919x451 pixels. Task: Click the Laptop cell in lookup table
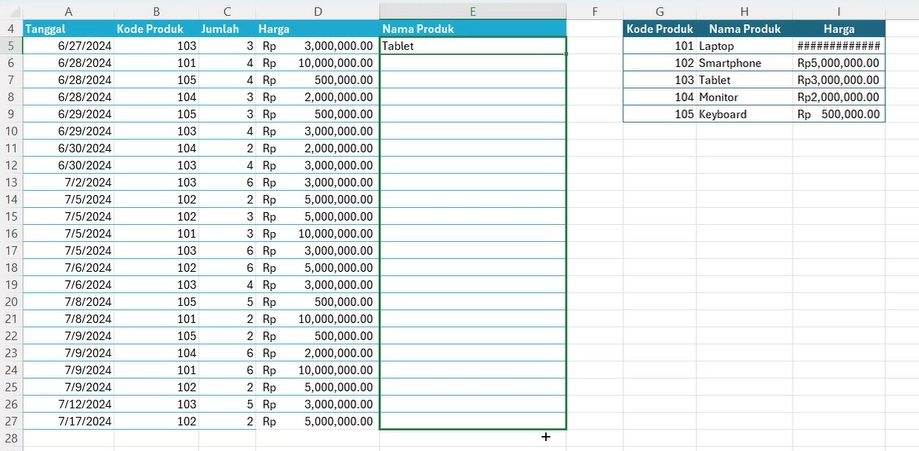744,46
